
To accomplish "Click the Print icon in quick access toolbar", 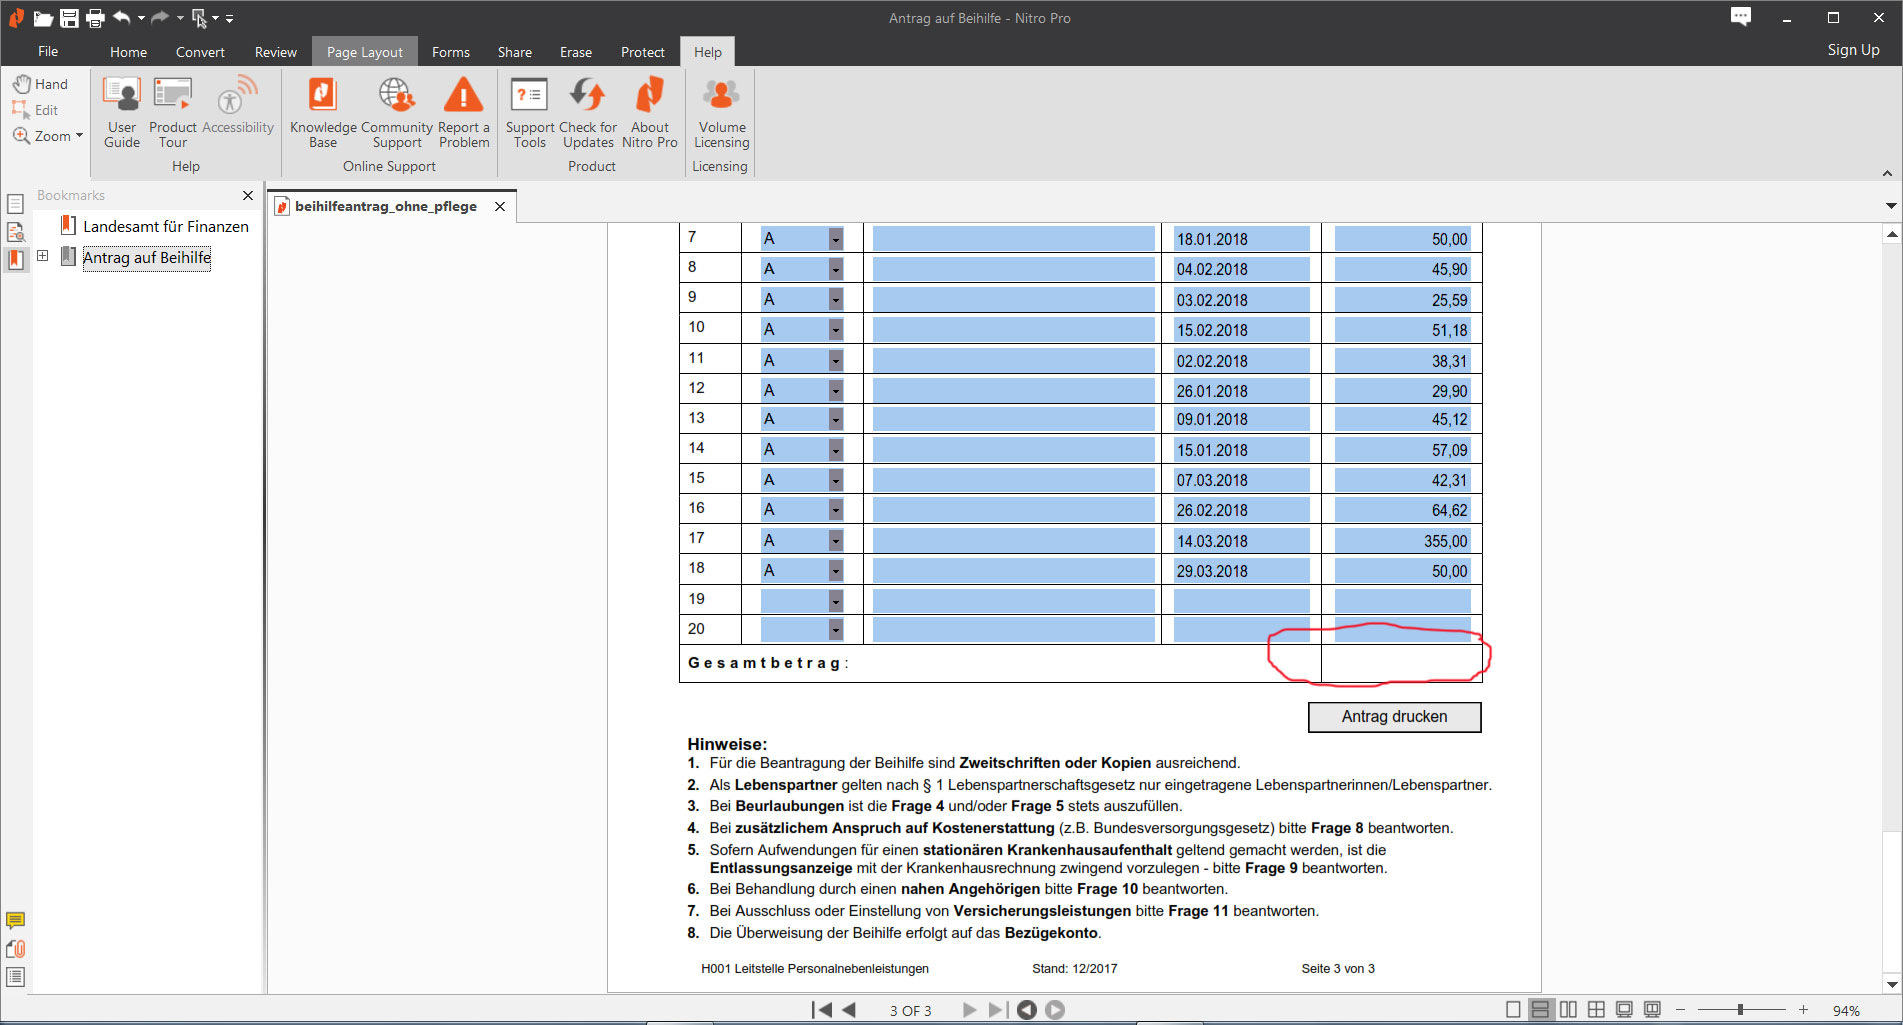I will pos(95,18).
